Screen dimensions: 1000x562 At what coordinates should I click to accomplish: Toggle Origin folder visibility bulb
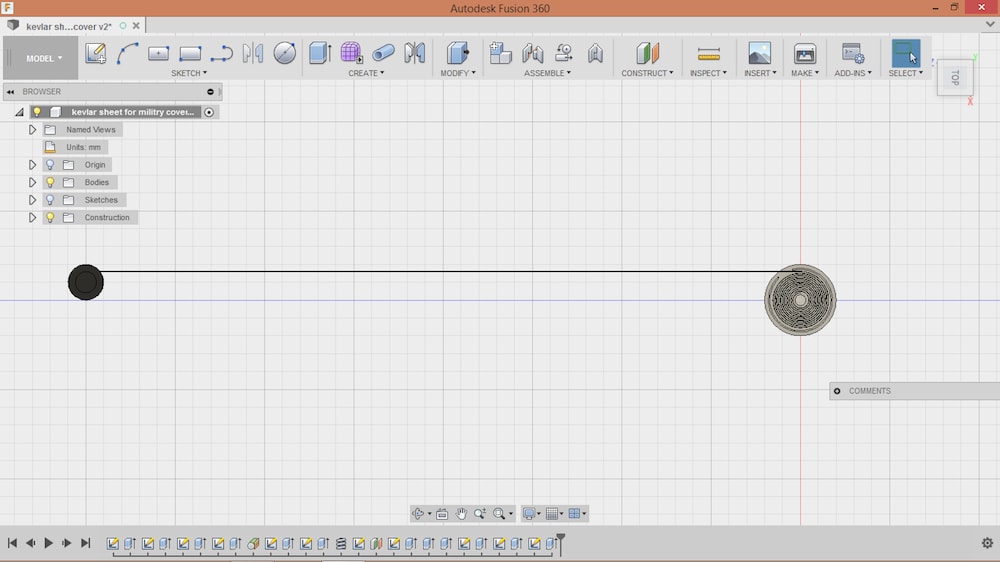pyautogui.click(x=50, y=165)
